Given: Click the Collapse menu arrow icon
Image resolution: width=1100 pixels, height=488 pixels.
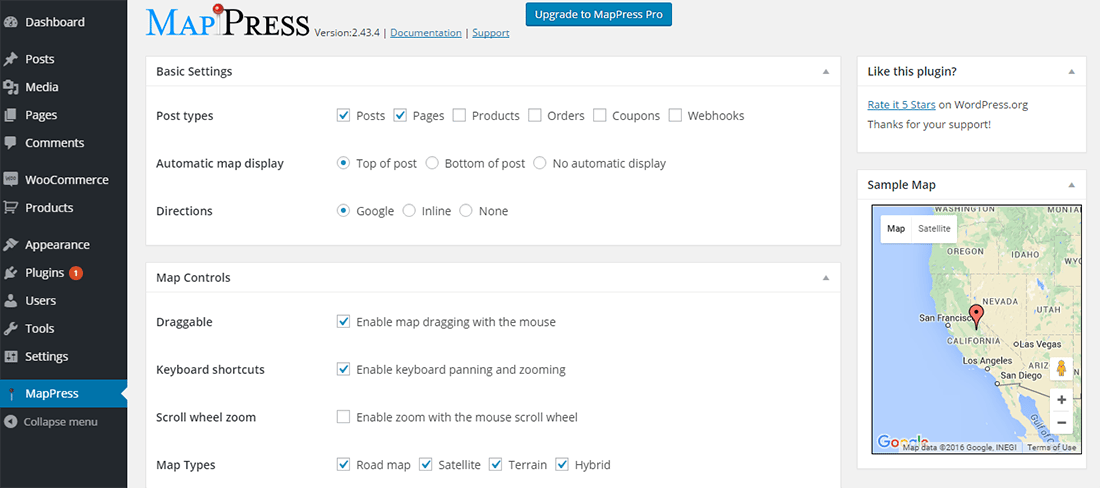Looking at the screenshot, I should pos(11,422).
